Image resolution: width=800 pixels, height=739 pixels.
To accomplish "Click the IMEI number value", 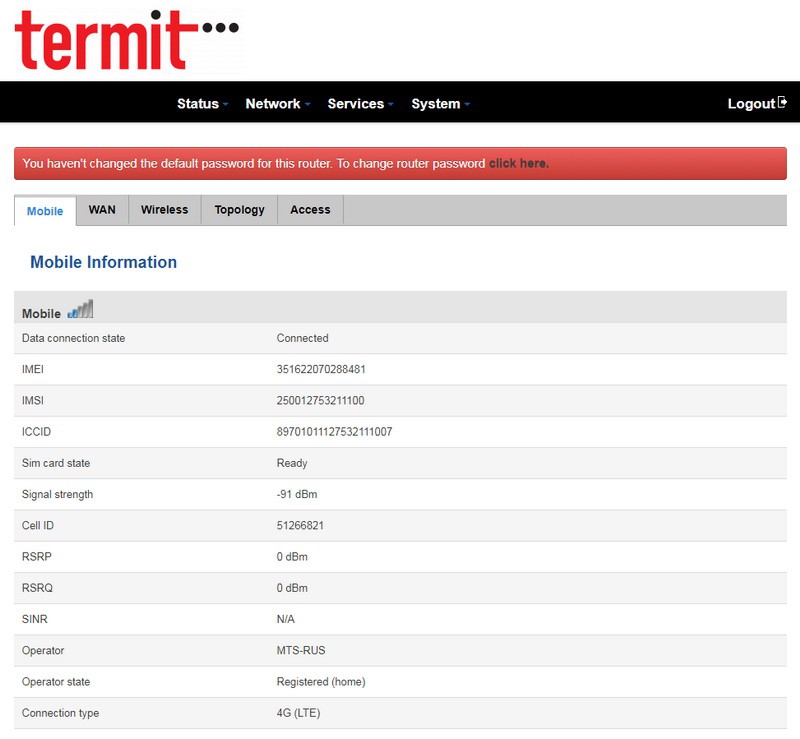I will (321, 369).
